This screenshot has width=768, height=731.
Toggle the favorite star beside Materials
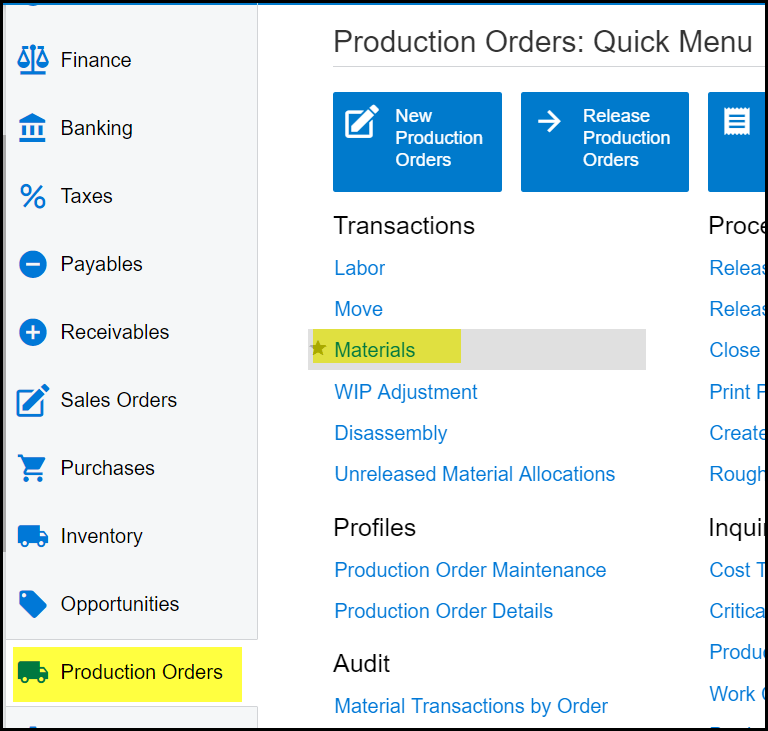click(x=319, y=349)
